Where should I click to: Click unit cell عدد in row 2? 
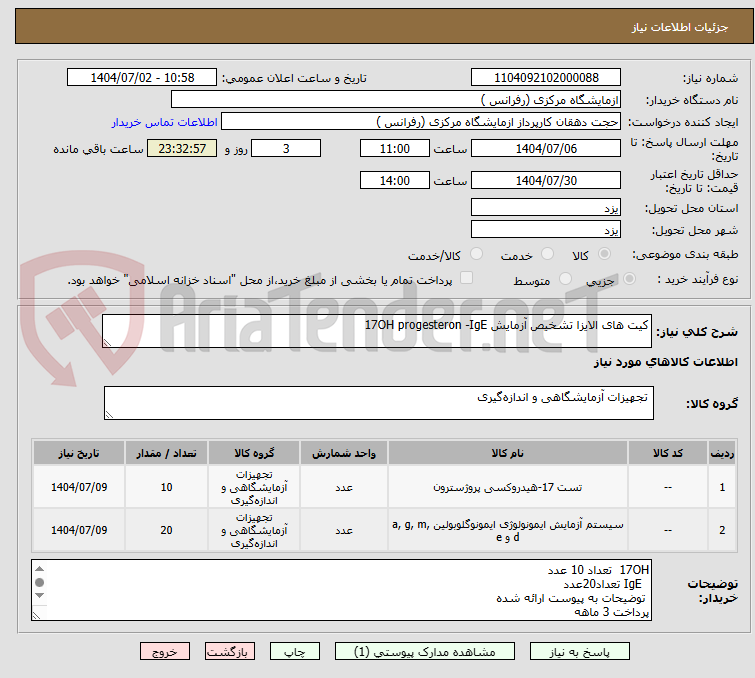tap(344, 531)
